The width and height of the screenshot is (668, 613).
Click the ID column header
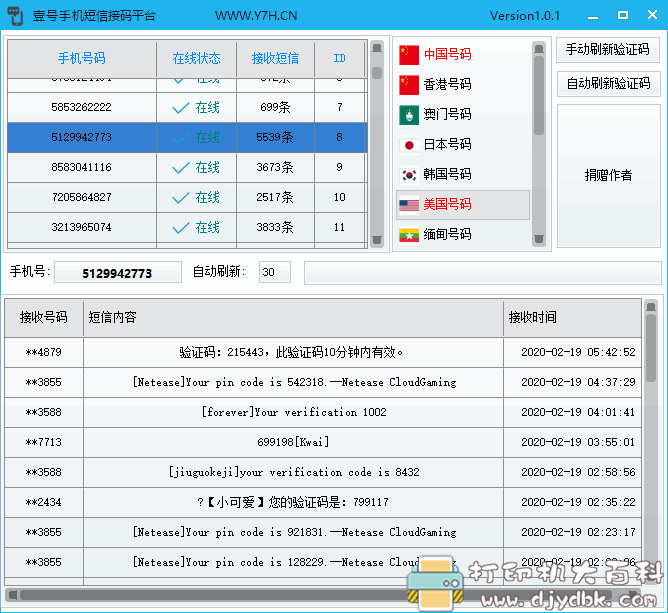(x=340, y=58)
